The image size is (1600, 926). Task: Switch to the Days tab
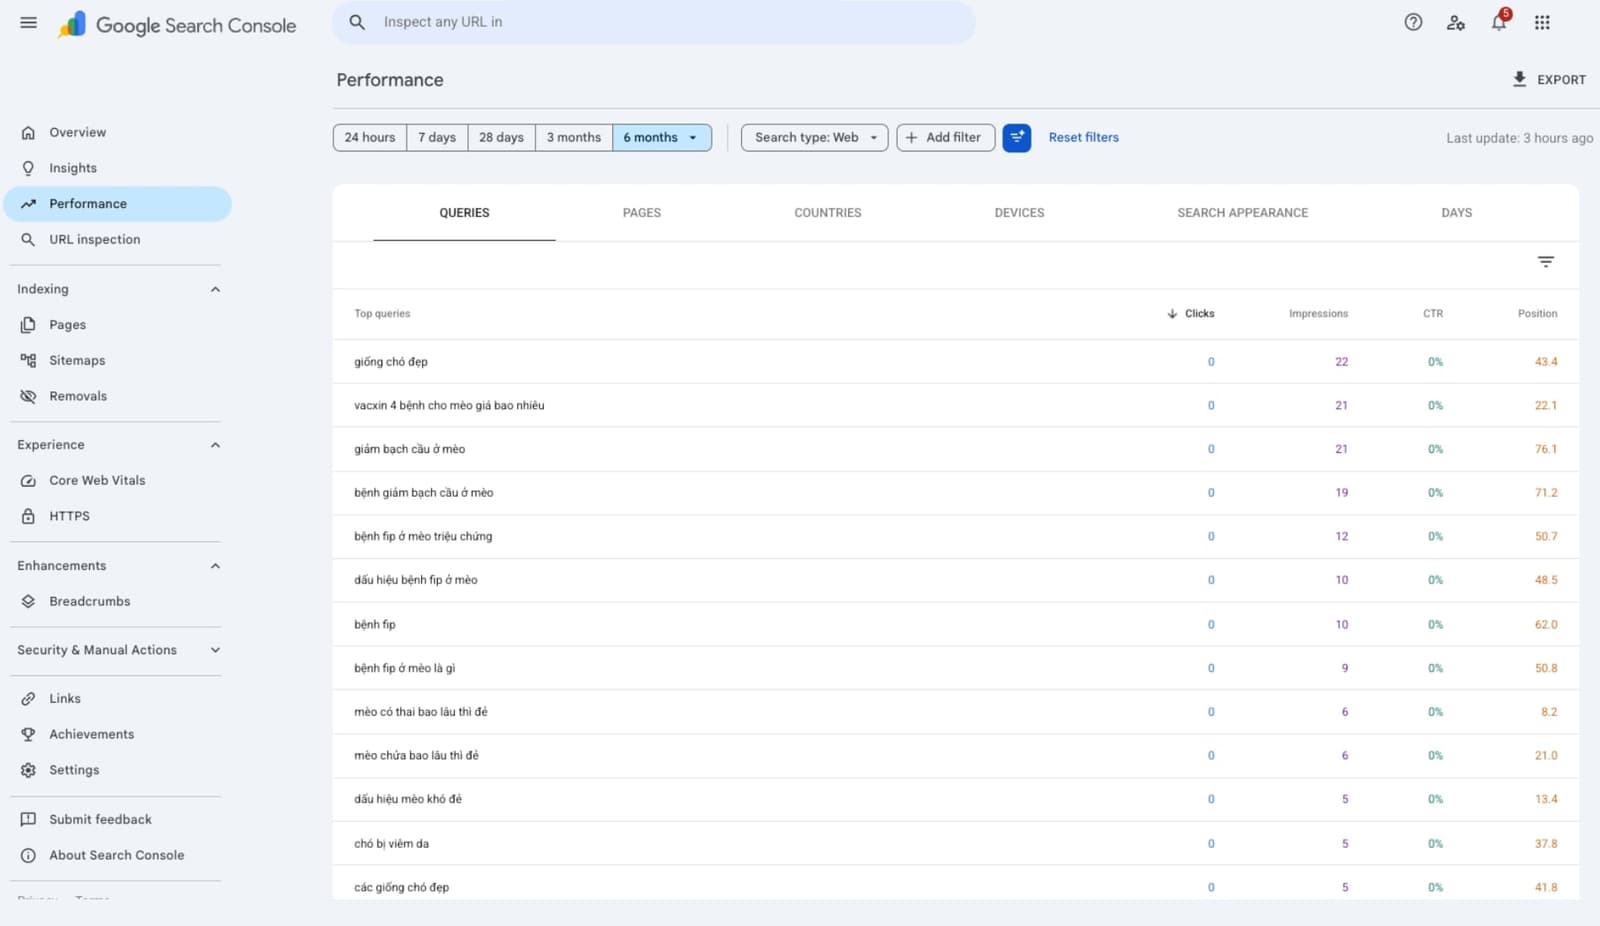(1457, 213)
